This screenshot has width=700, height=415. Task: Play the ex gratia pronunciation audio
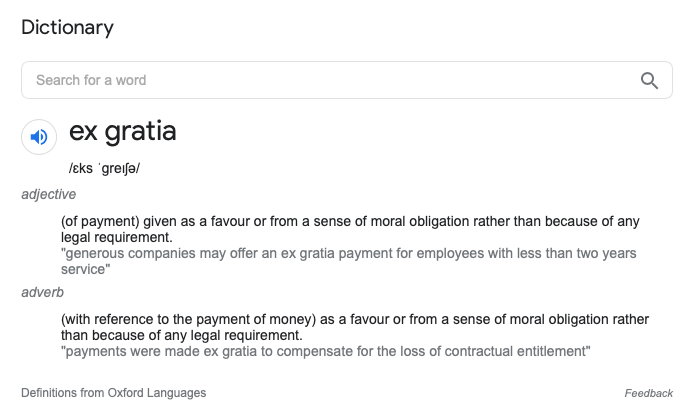[39, 137]
